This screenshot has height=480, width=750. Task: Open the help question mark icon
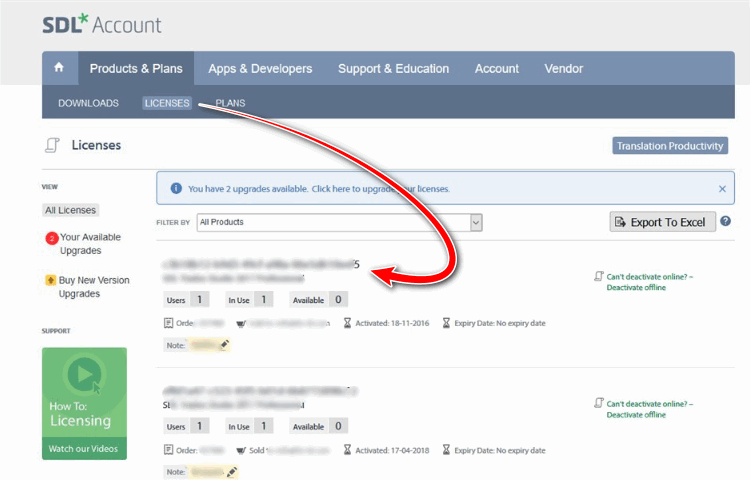726,221
